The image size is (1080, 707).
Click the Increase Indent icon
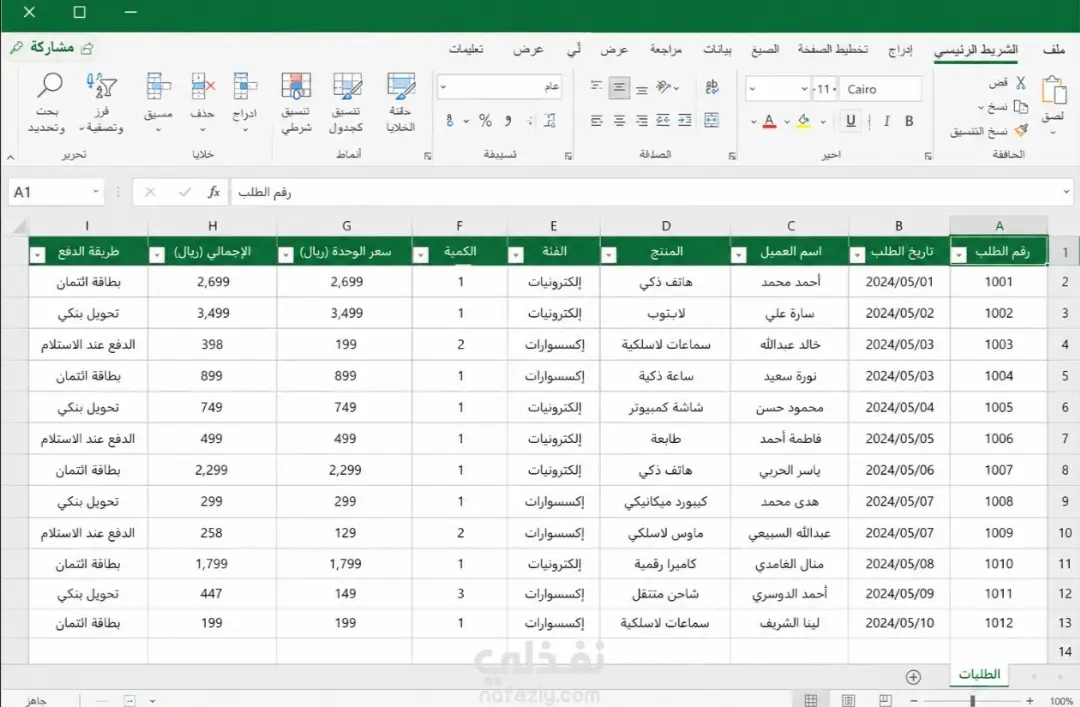(x=685, y=121)
